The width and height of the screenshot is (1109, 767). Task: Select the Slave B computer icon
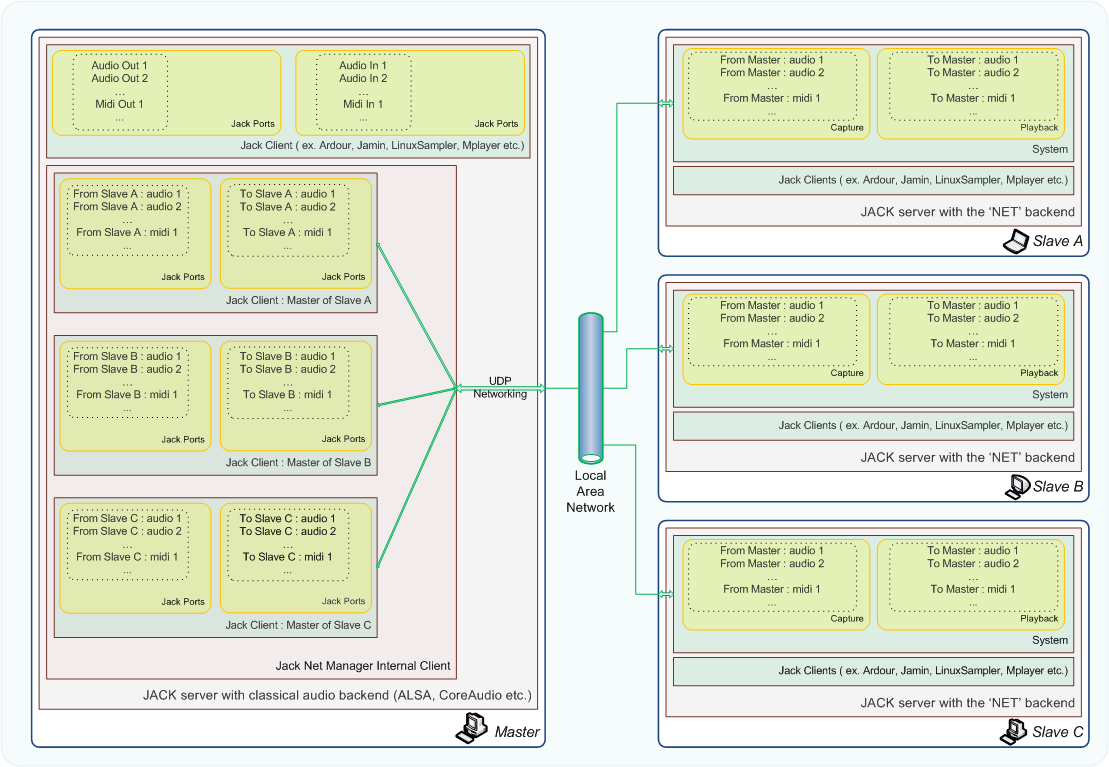pos(1016,486)
